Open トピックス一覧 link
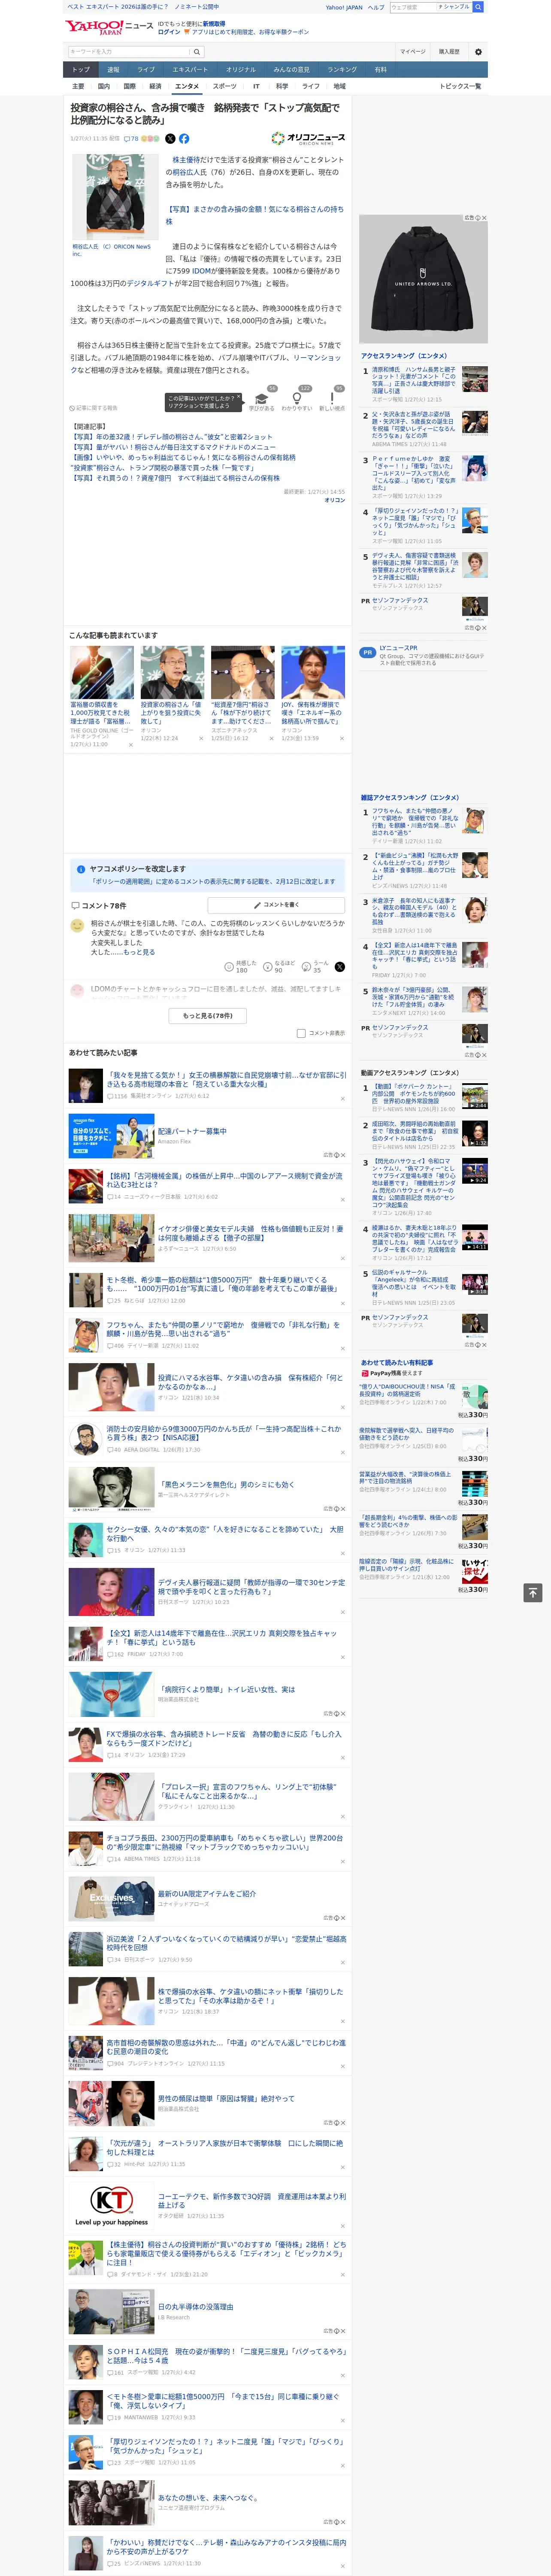This screenshot has height=2576, width=551. point(460,86)
